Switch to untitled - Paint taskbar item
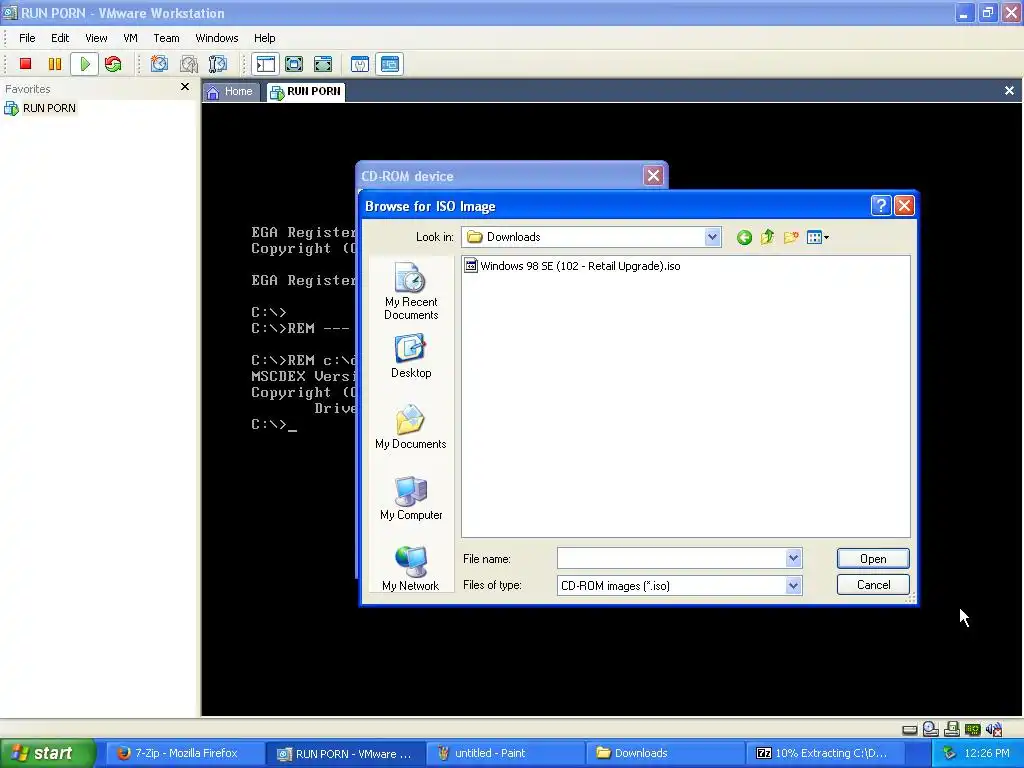Image resolution: width=1024 pixels, height=768 pixels. [x=504, y=753]
